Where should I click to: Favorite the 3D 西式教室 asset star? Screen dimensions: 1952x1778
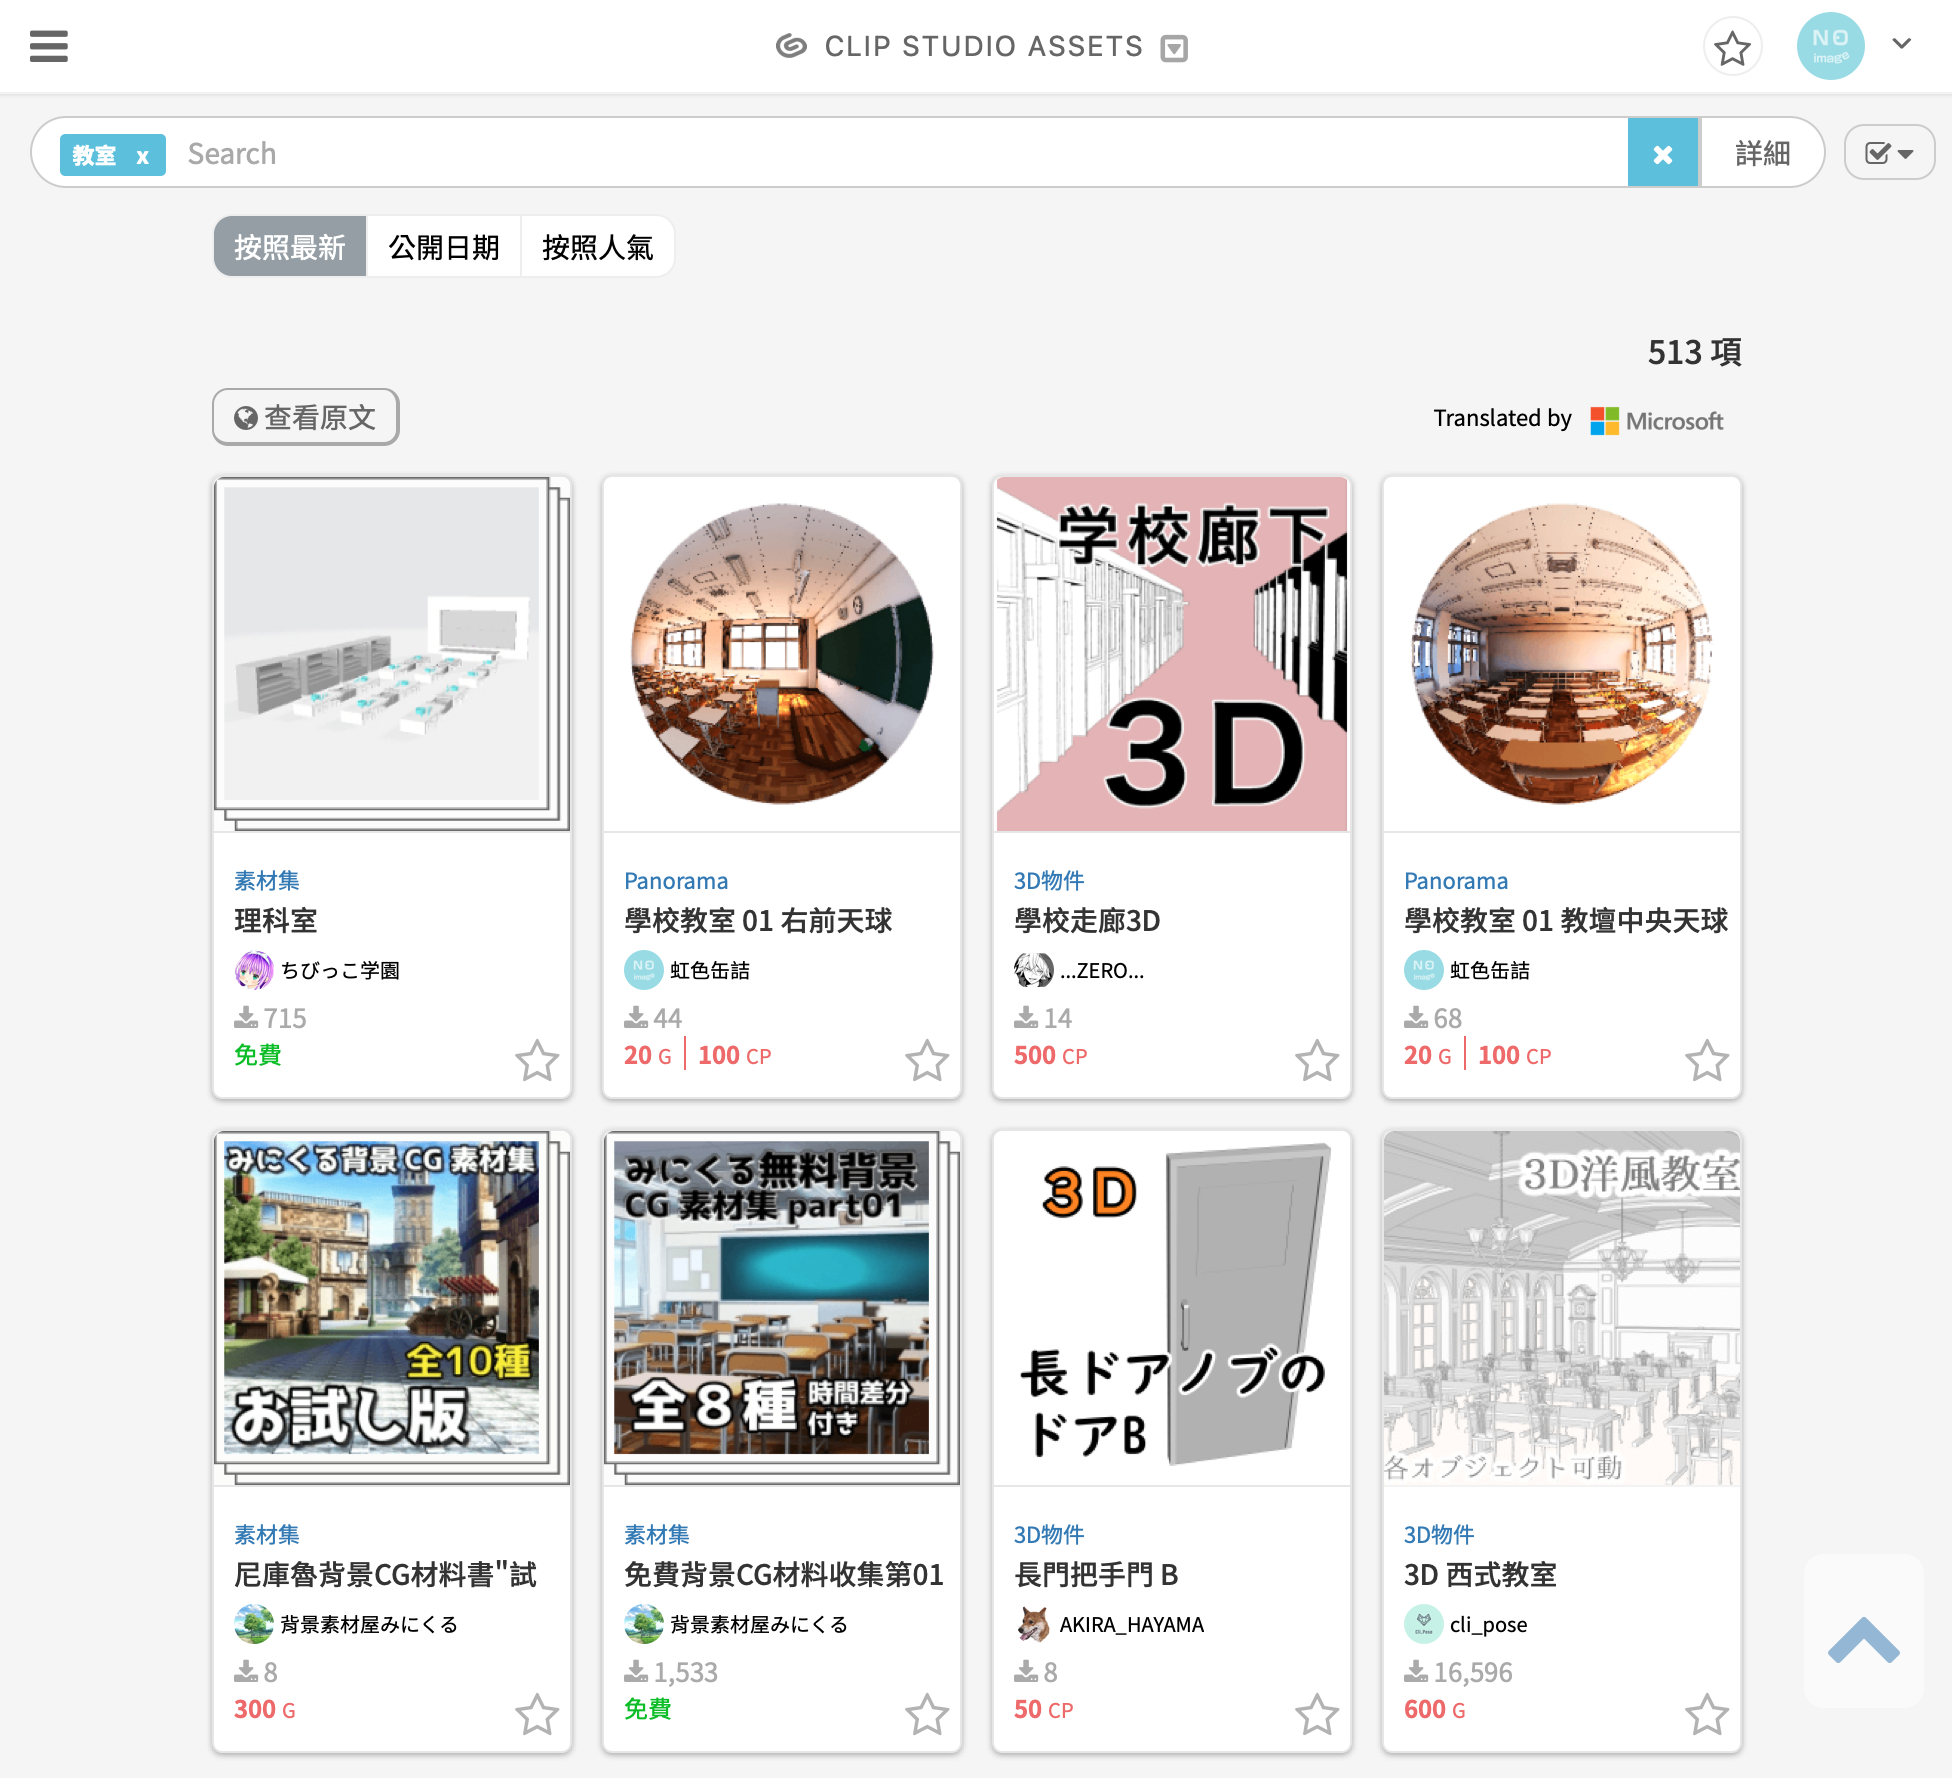[1706, 1714]
